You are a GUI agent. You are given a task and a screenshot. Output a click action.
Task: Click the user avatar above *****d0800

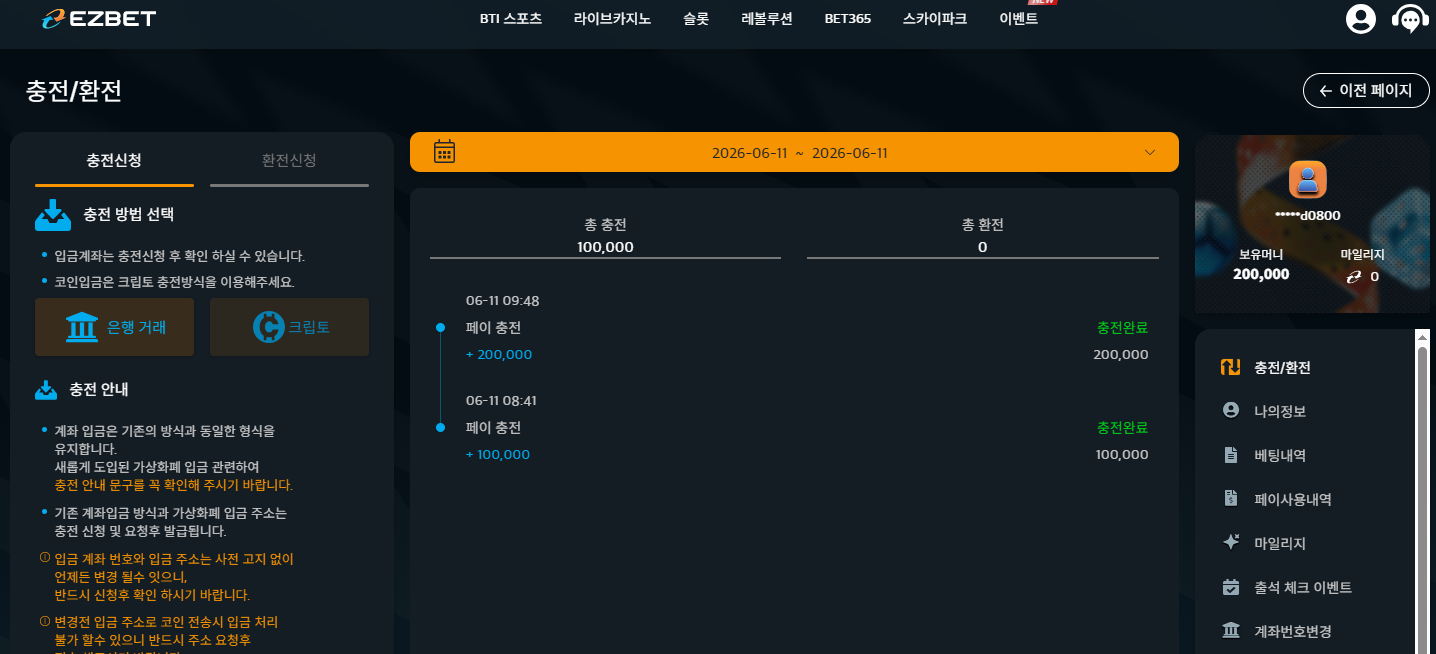[1308, 180]
